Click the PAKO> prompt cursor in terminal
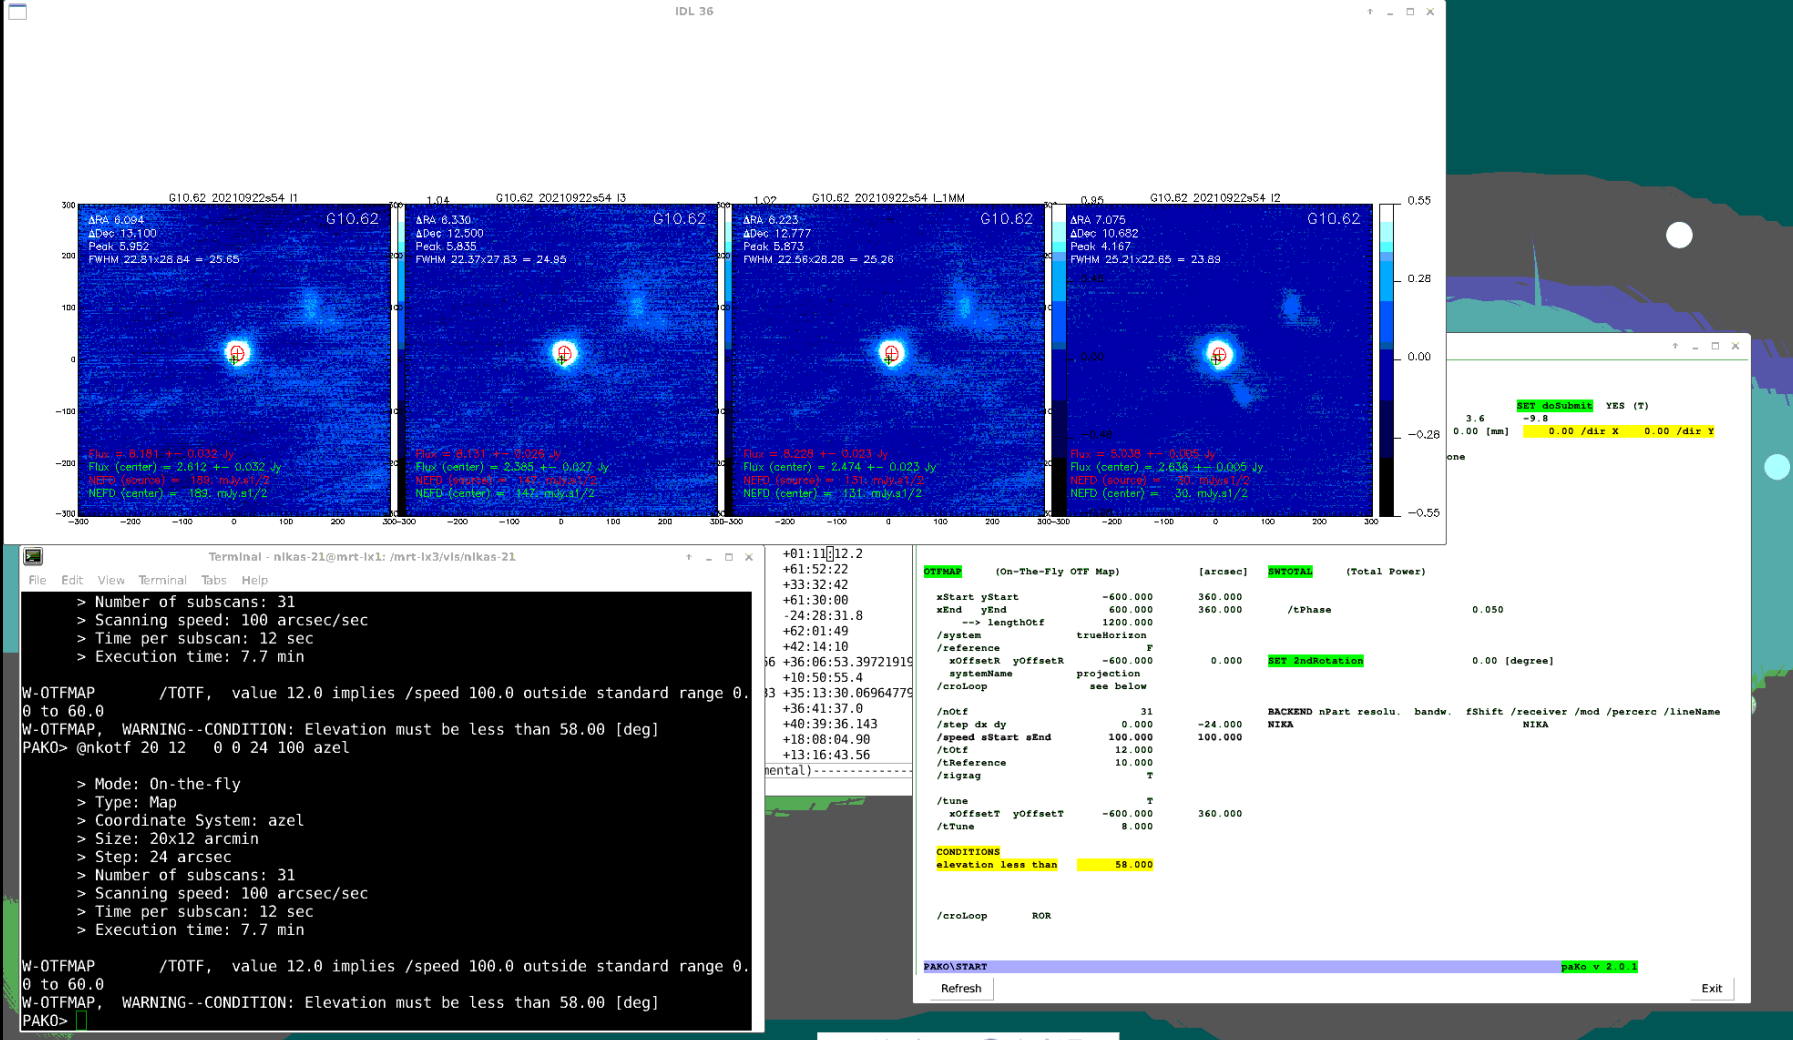The height and width of the screenshot is (1040, 1793). (81, 1020)
